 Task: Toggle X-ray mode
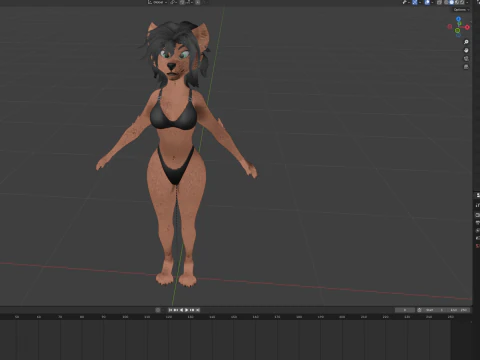[x=440, y=2]
